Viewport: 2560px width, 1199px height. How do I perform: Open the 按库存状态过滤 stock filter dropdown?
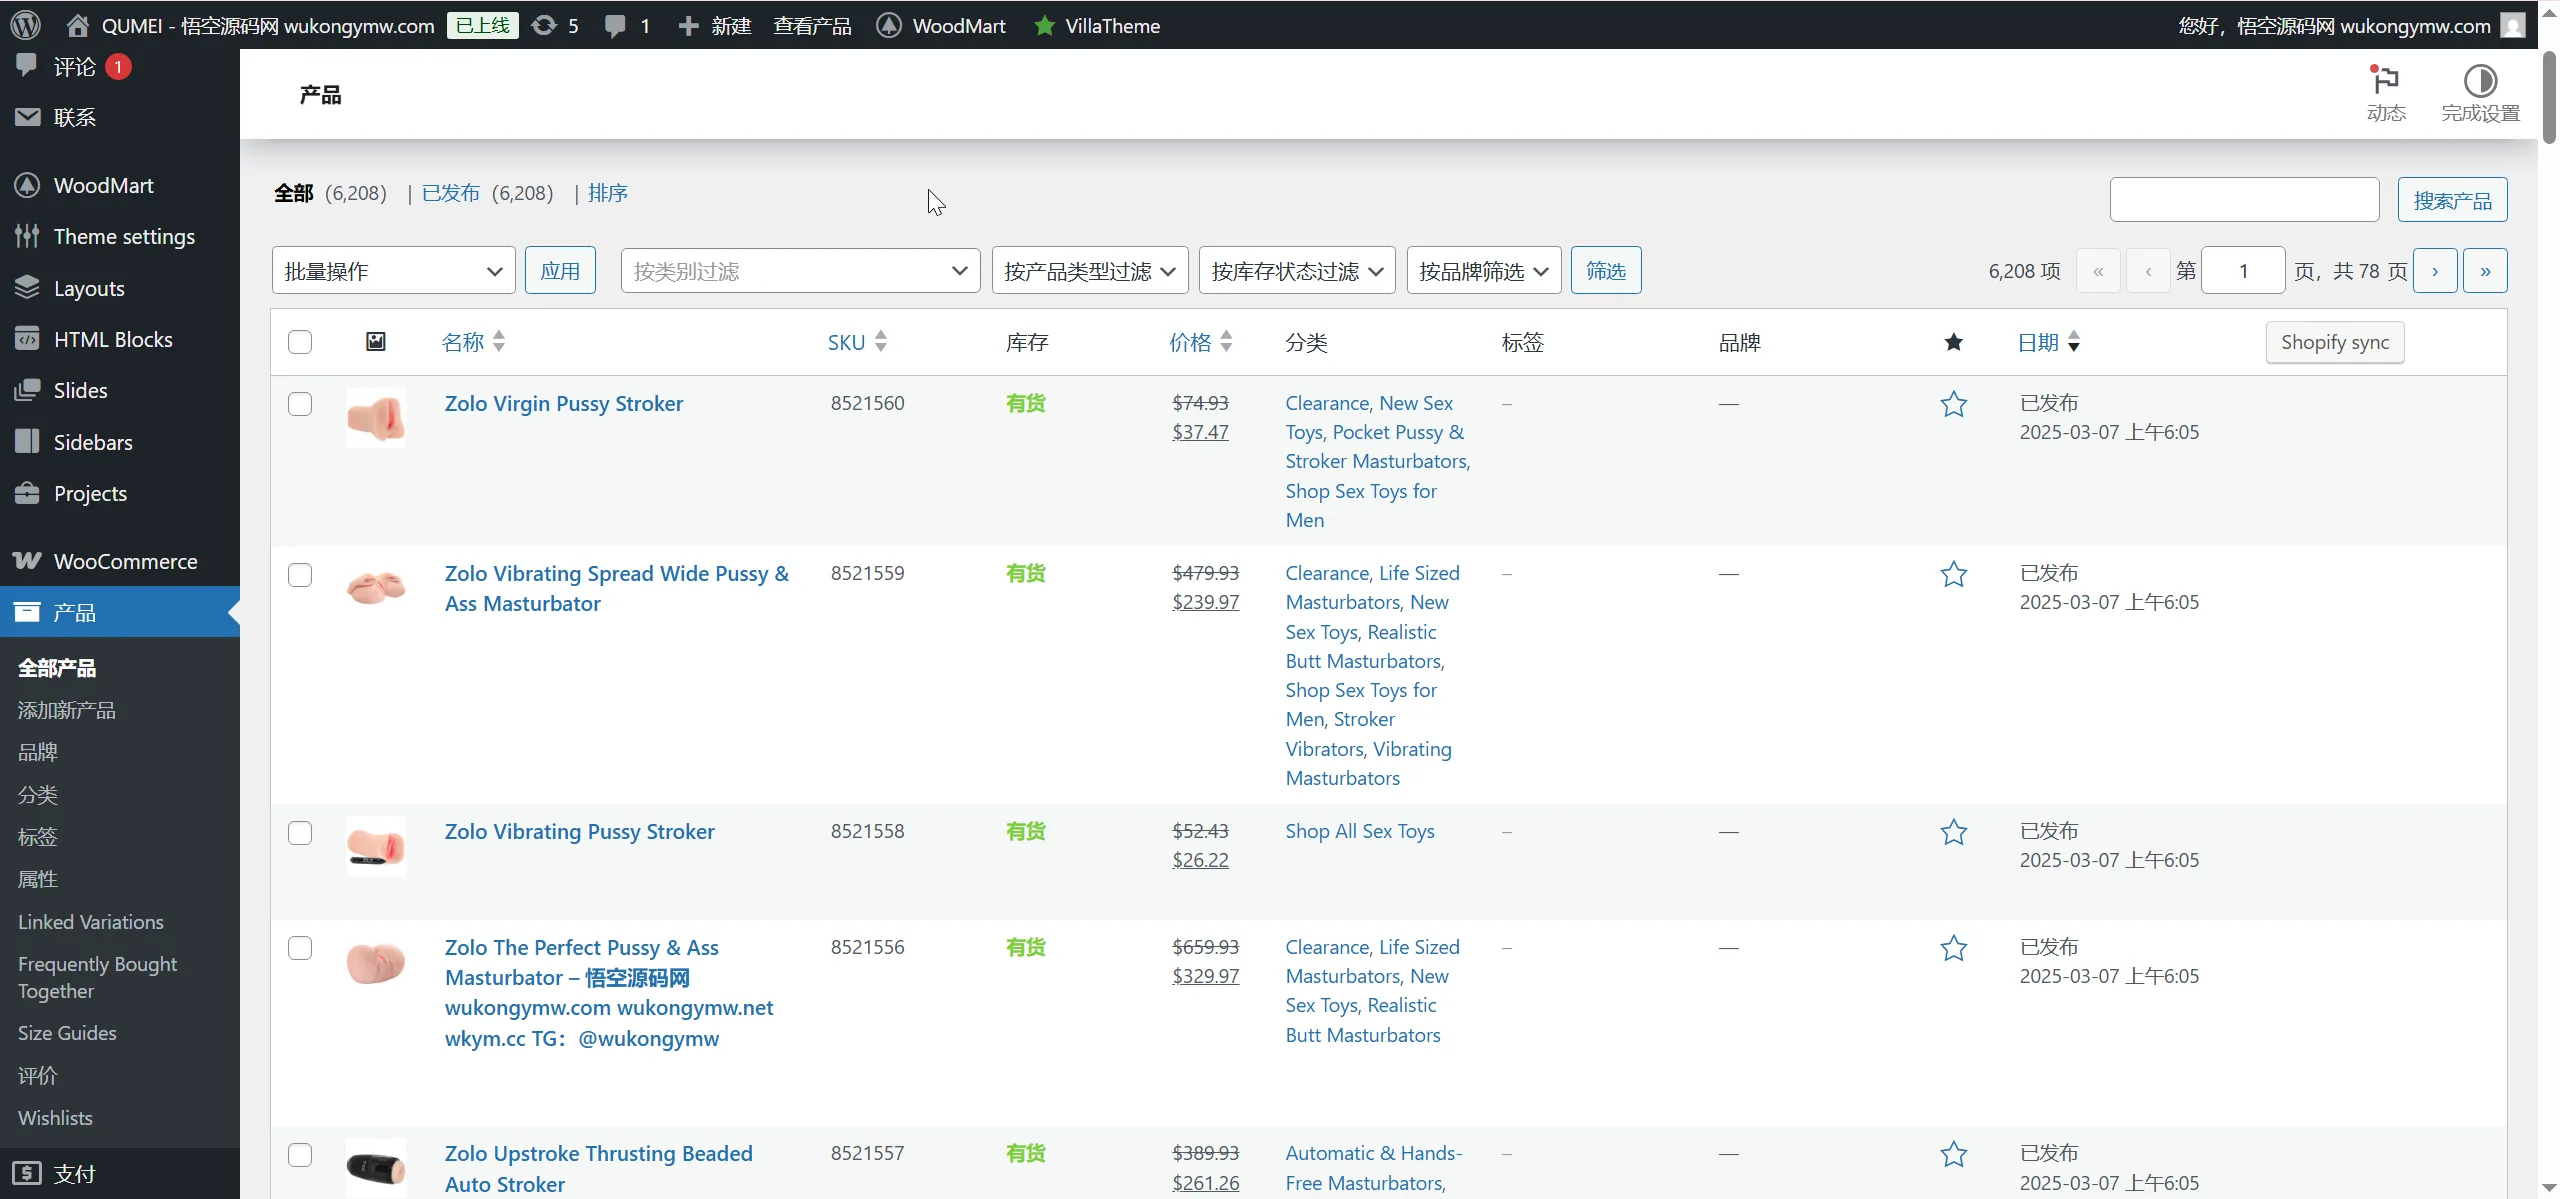click(1296, 271)
